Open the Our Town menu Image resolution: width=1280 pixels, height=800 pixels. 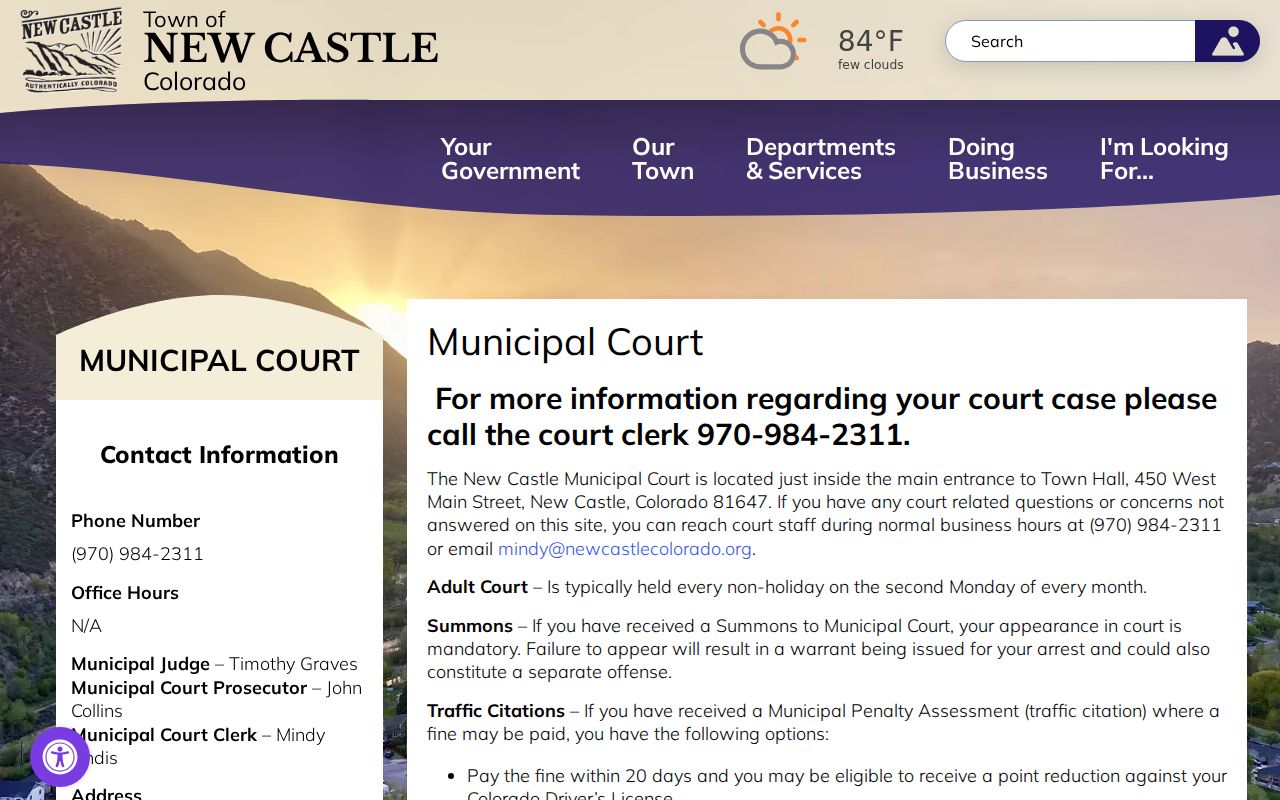663,159
